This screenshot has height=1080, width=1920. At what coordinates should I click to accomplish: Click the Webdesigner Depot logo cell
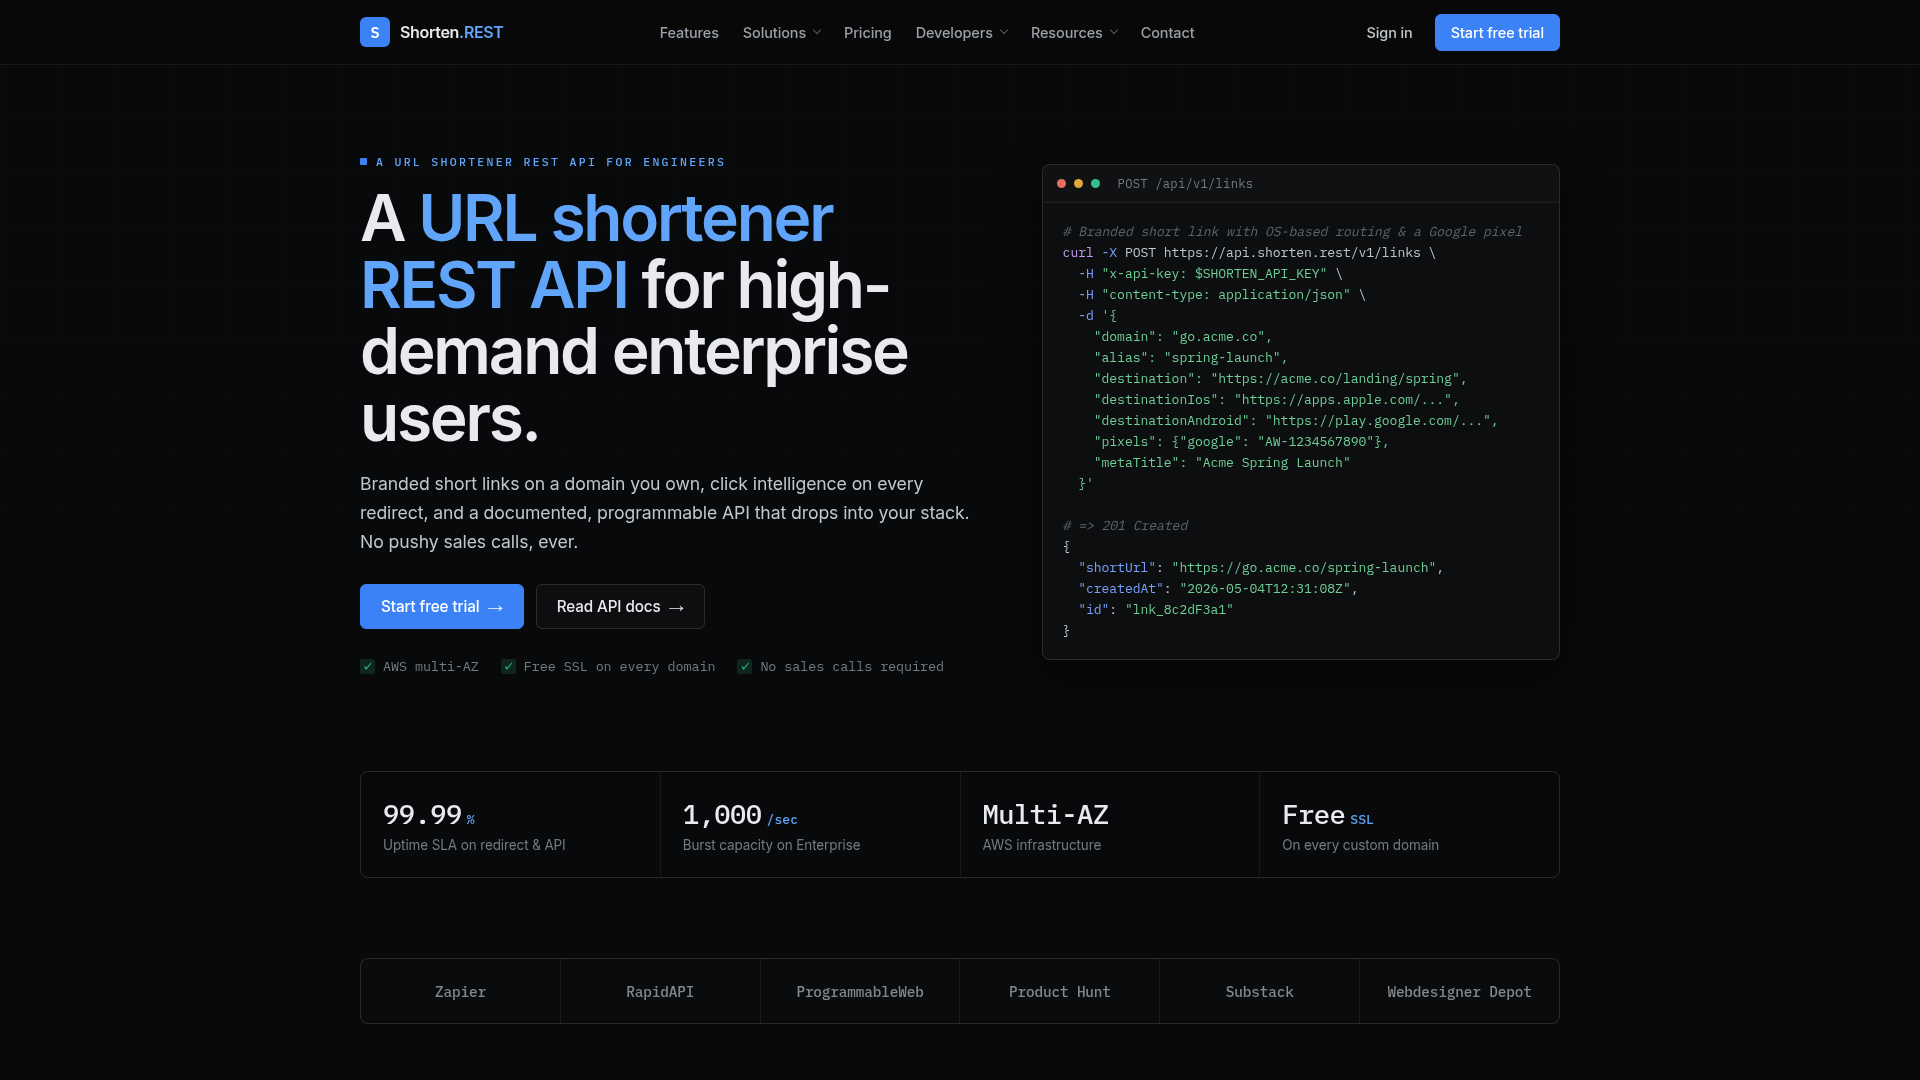tap(1459, 991)
